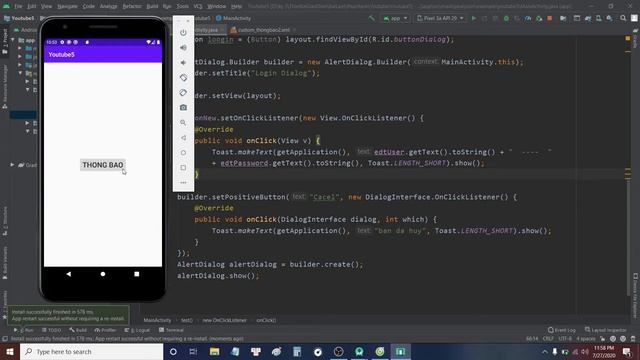Open the Edit menu

(32, 7)
